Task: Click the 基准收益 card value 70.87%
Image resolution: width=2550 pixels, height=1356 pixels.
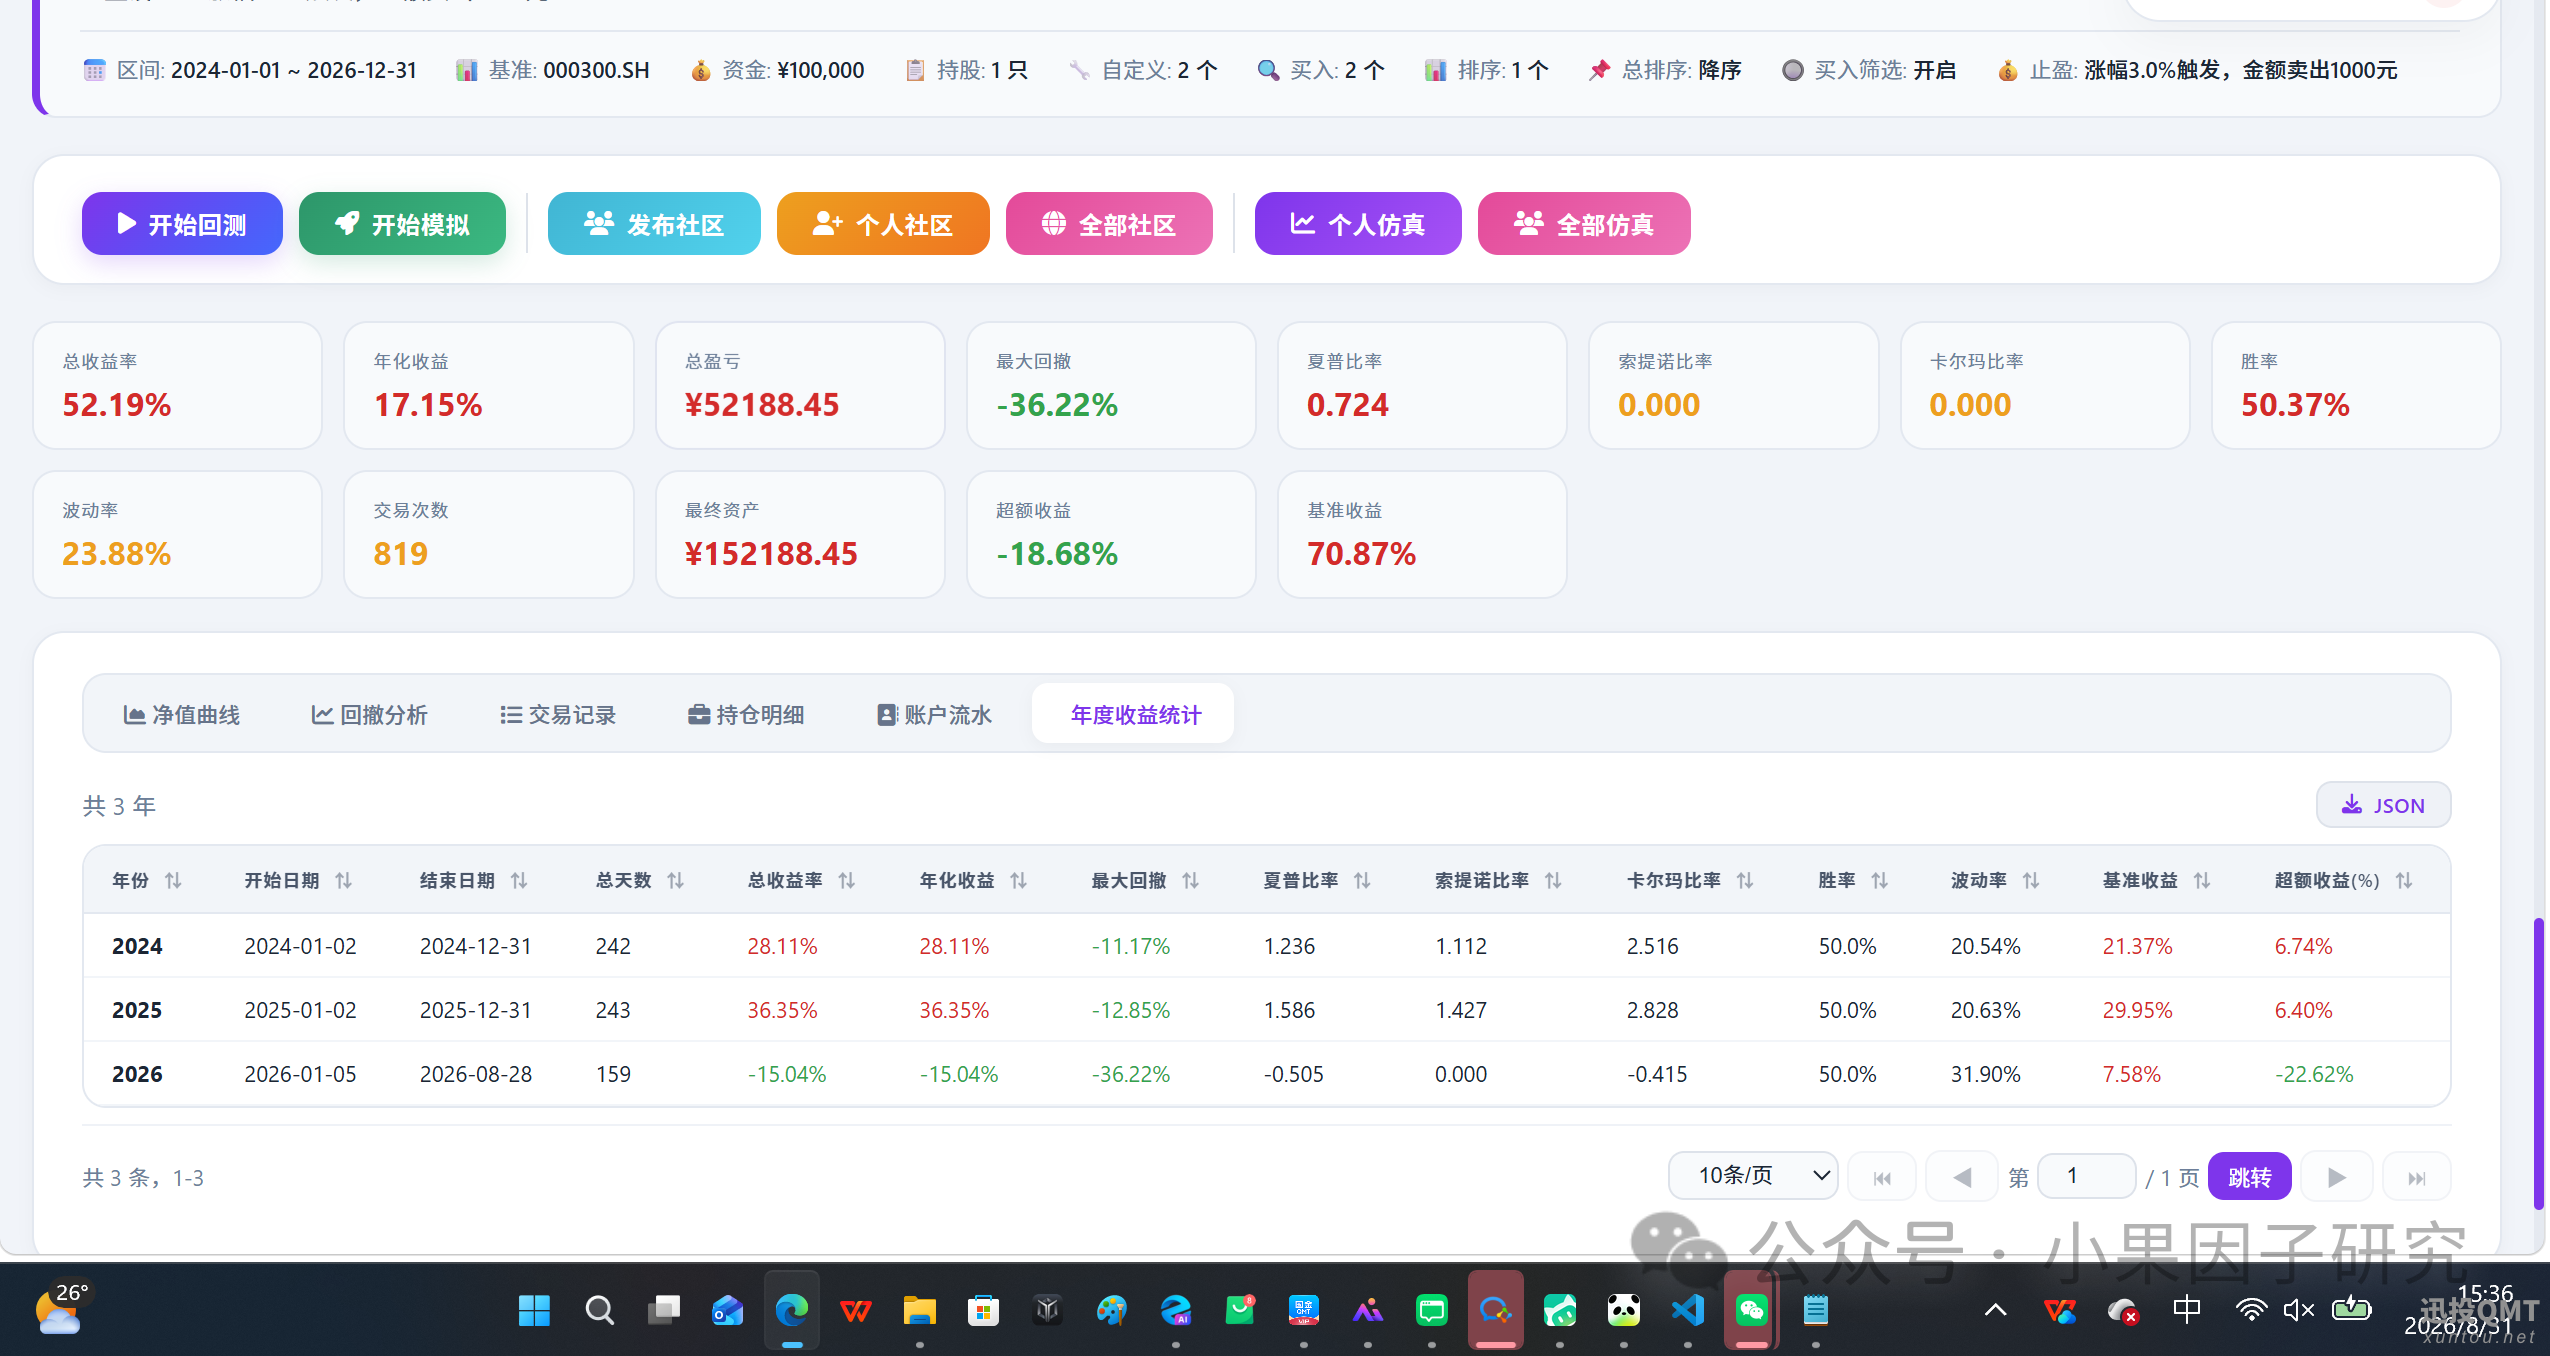Action: coord(1361,554)
